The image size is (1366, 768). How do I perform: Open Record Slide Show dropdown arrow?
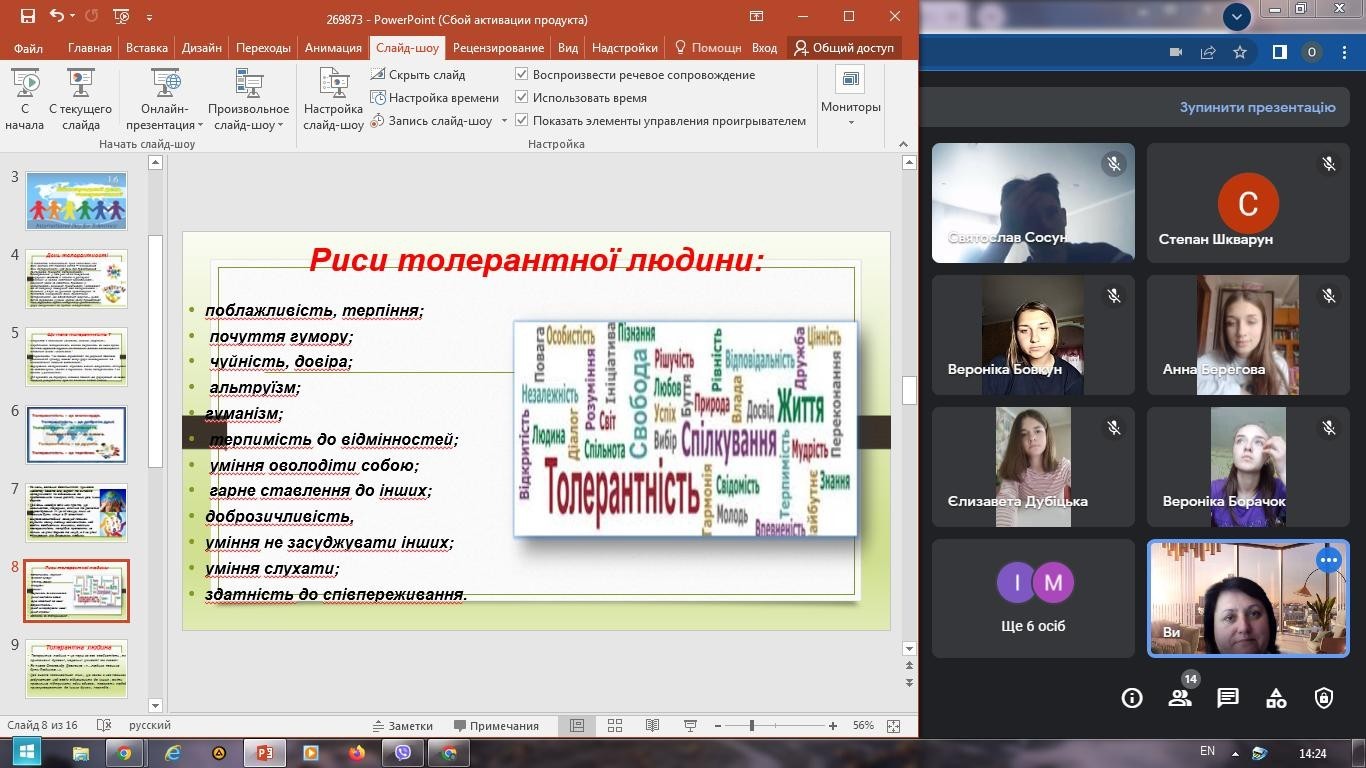pyautogui.click(x=504, y=121)
